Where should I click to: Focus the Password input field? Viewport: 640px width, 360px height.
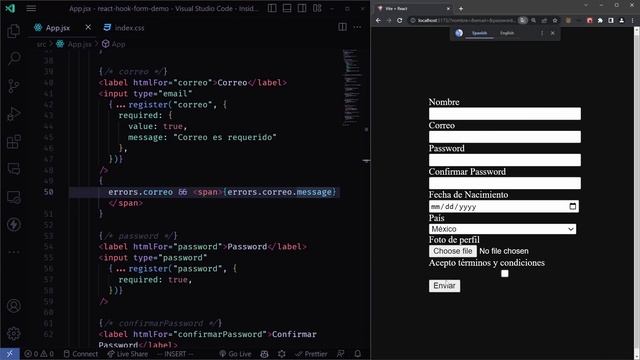[x=504, y=160]
